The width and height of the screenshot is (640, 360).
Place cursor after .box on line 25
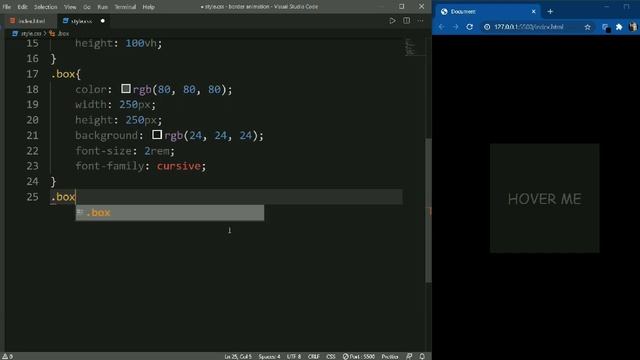[x=76, y=197]
